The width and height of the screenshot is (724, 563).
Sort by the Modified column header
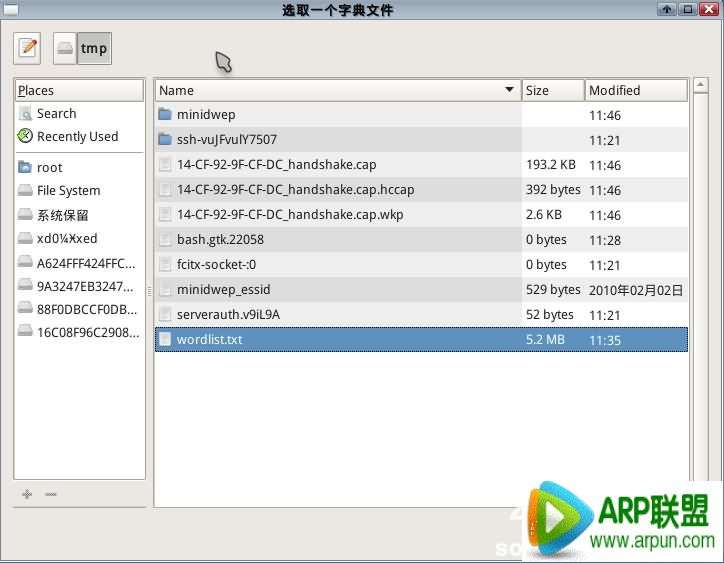(636, 90)
